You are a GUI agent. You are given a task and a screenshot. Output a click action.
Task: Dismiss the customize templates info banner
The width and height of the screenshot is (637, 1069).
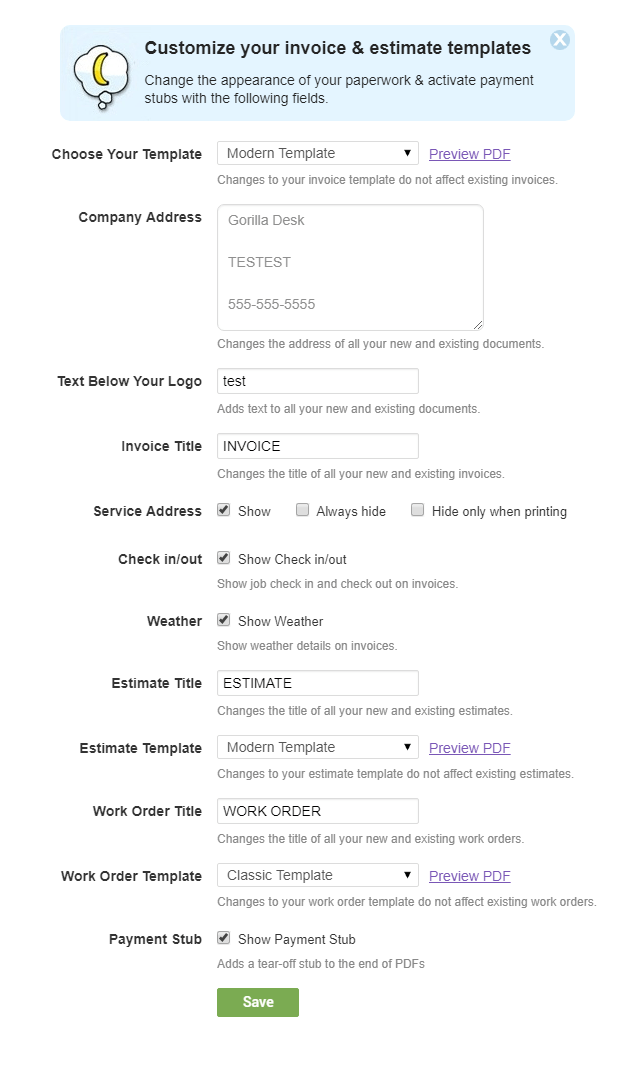(559, 40)
